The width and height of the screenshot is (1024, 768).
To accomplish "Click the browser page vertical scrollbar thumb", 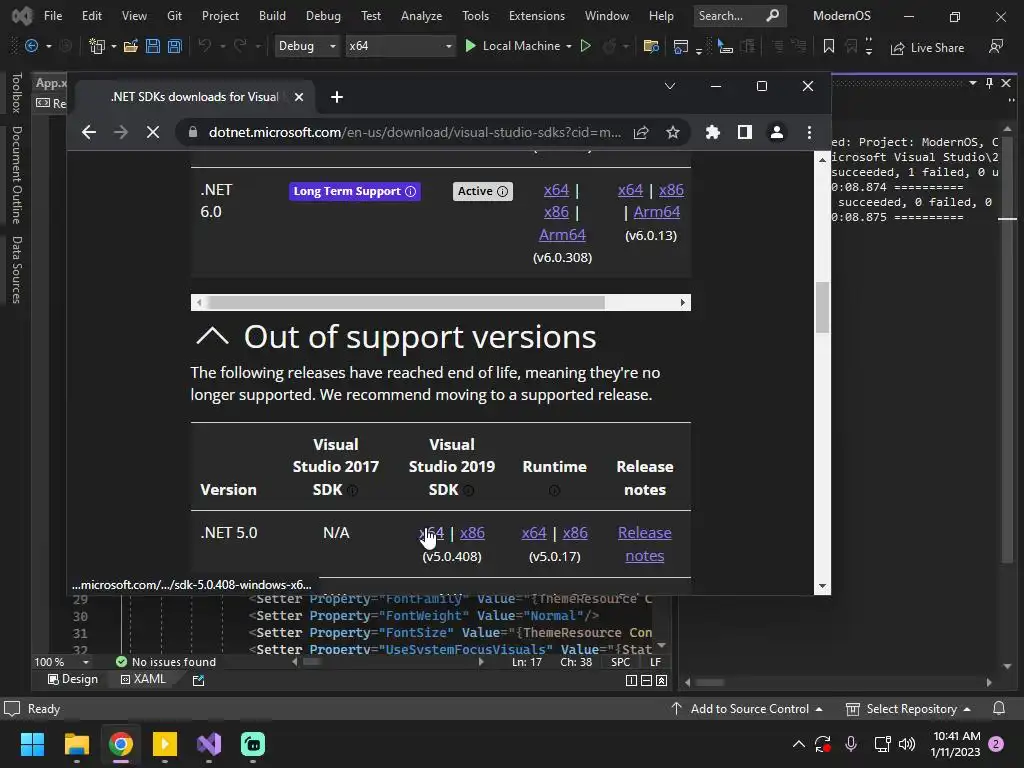I will tap(822, 307).
